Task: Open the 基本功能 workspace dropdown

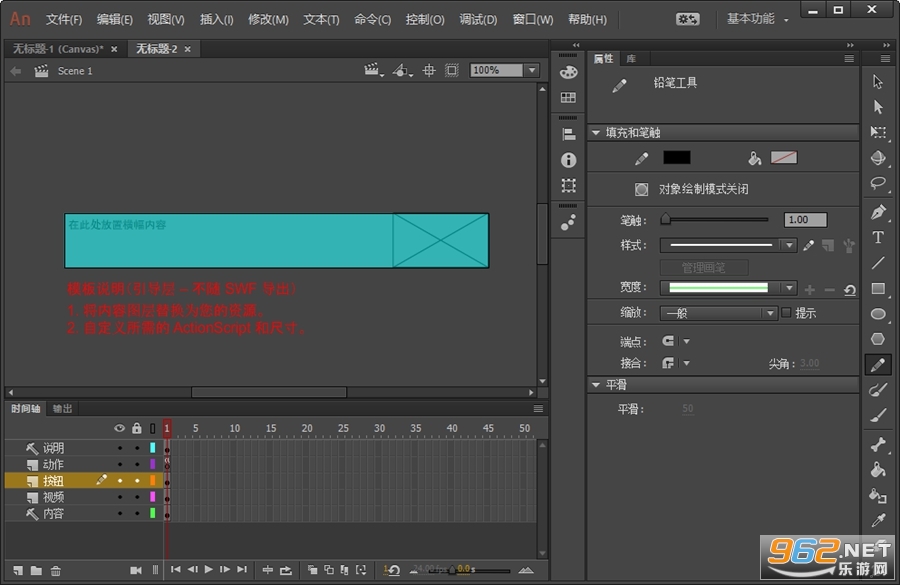Action: [x=758, y=19]
